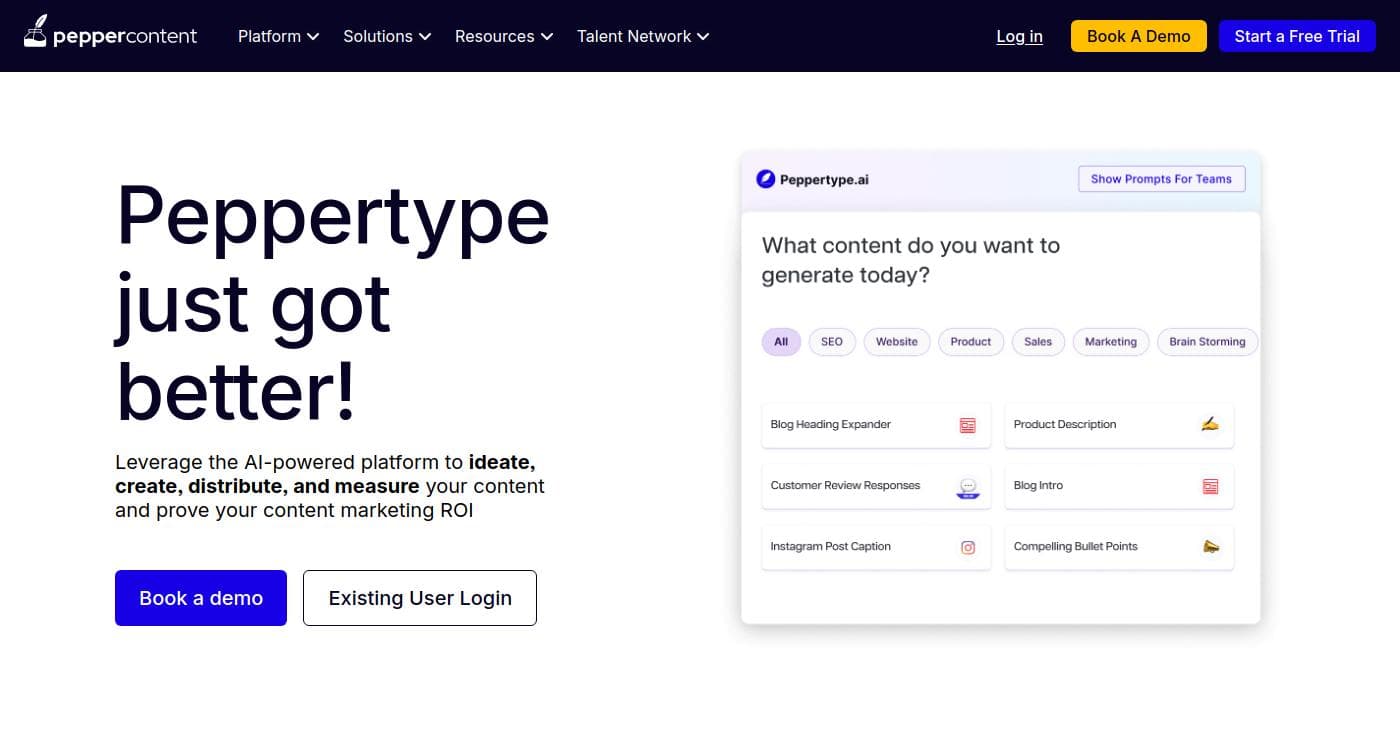Open the Log in link
1400x735 pixels.
pyautogui.click(x=1019, y=36)
